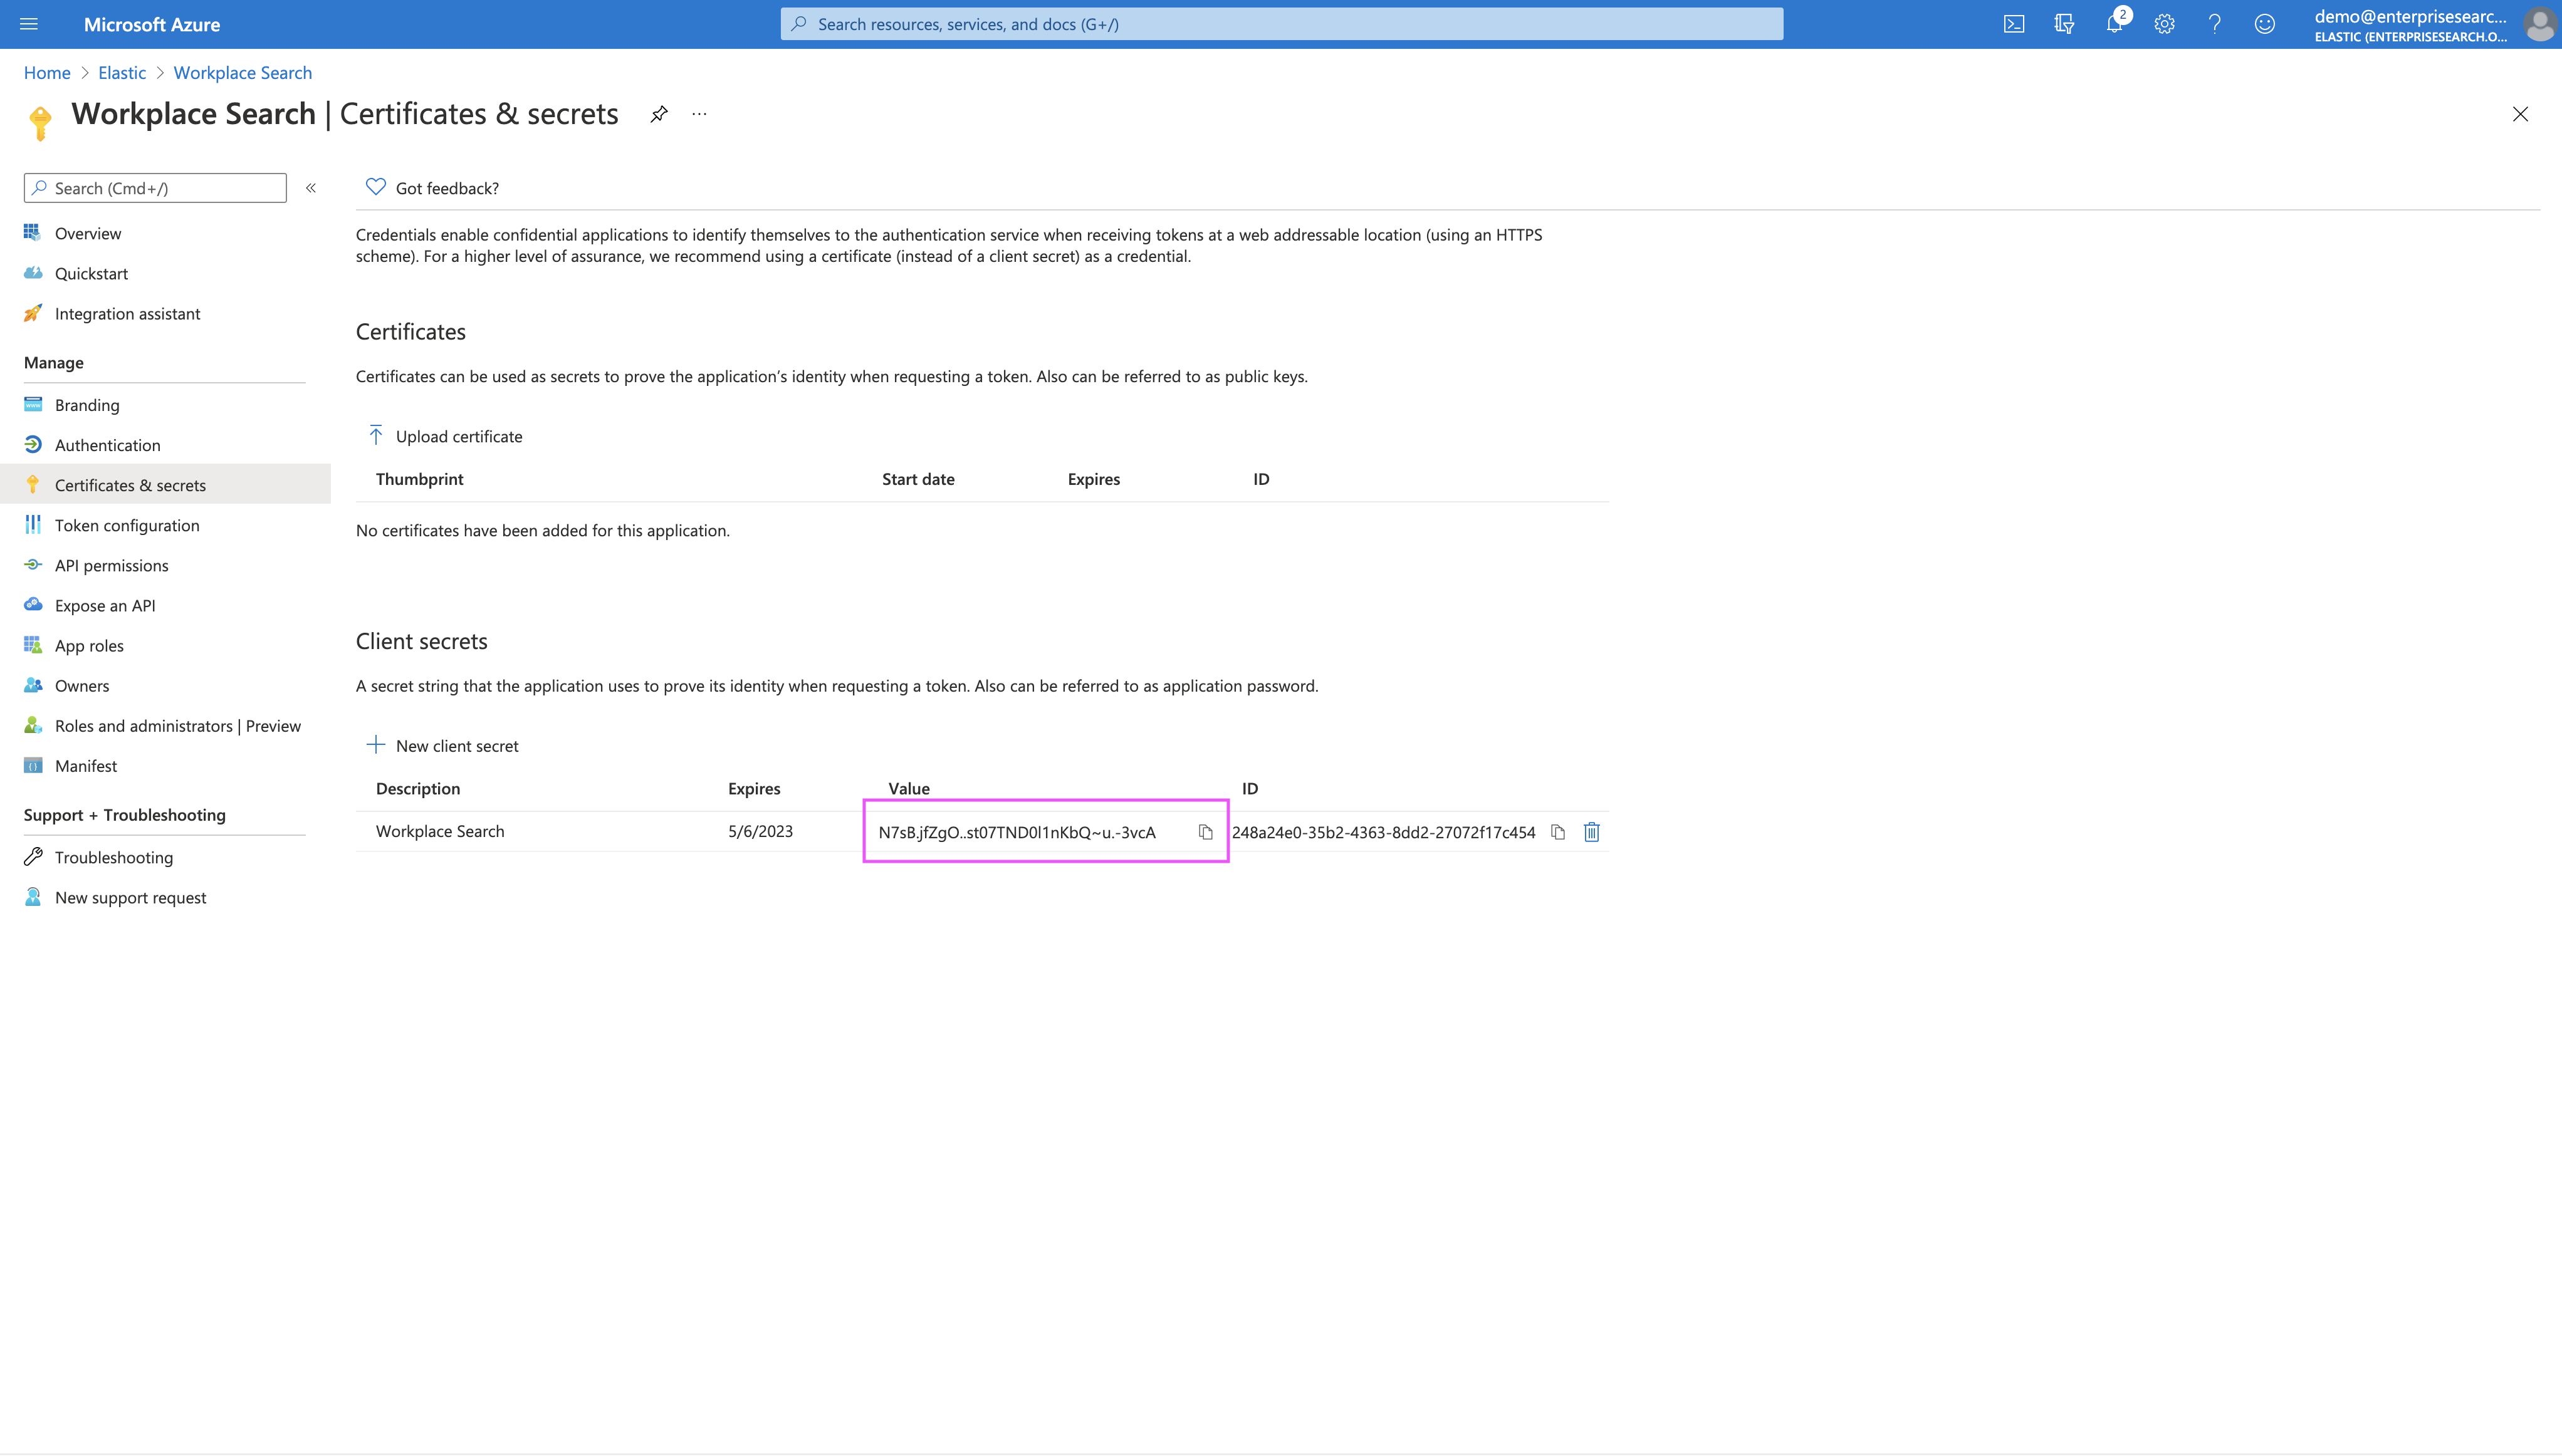Image resolution: width=2562 pixels, height=1456 pixels.
Task: Open portal settings gear
Action: point(2164,24)
